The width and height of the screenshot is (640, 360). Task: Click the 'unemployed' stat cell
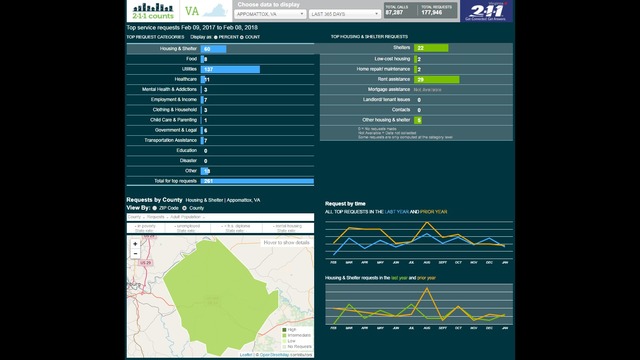(x=187, y=228)
